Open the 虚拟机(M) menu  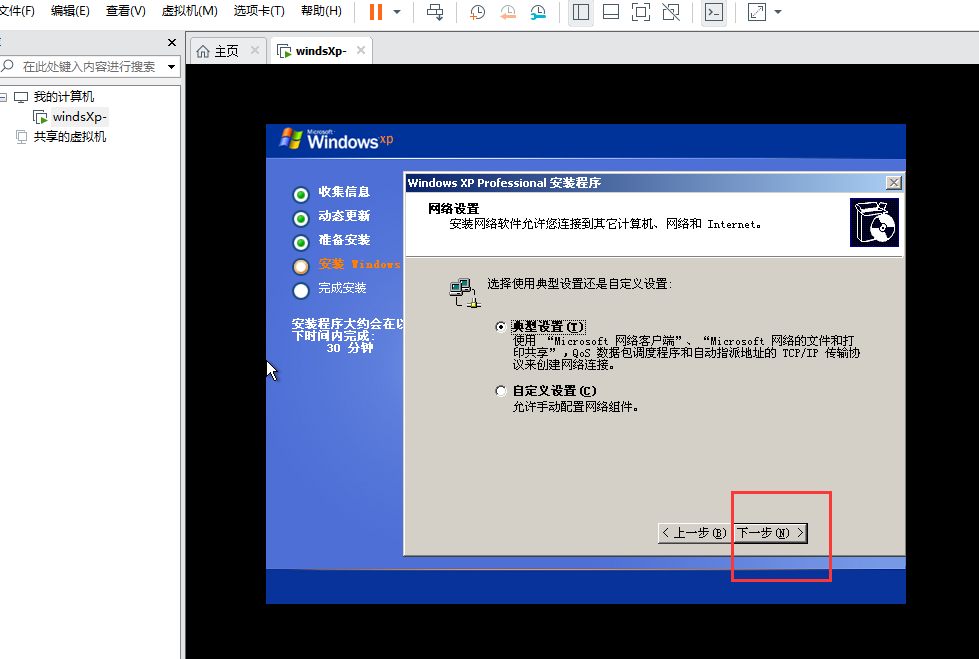(189, 11)
